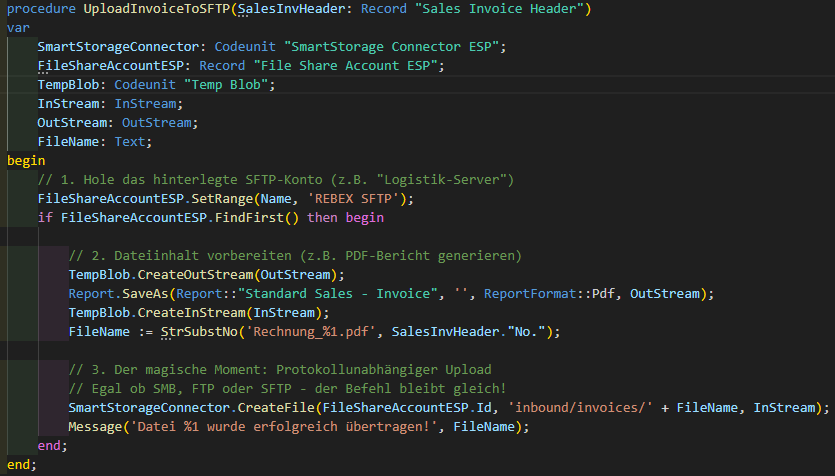Click the FindFirst() method call
835x476 pixels.
click(260, 218)
